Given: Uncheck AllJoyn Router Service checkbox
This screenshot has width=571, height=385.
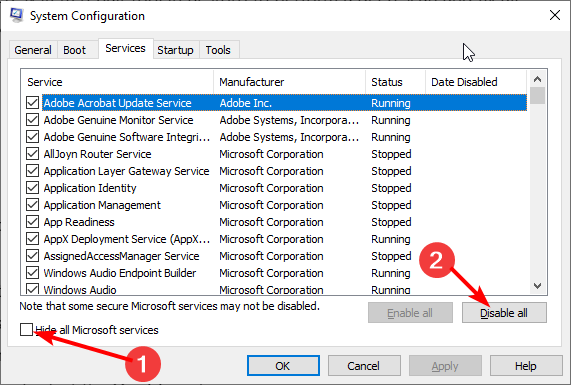Looking at the screenshot, I should (32, 154).
